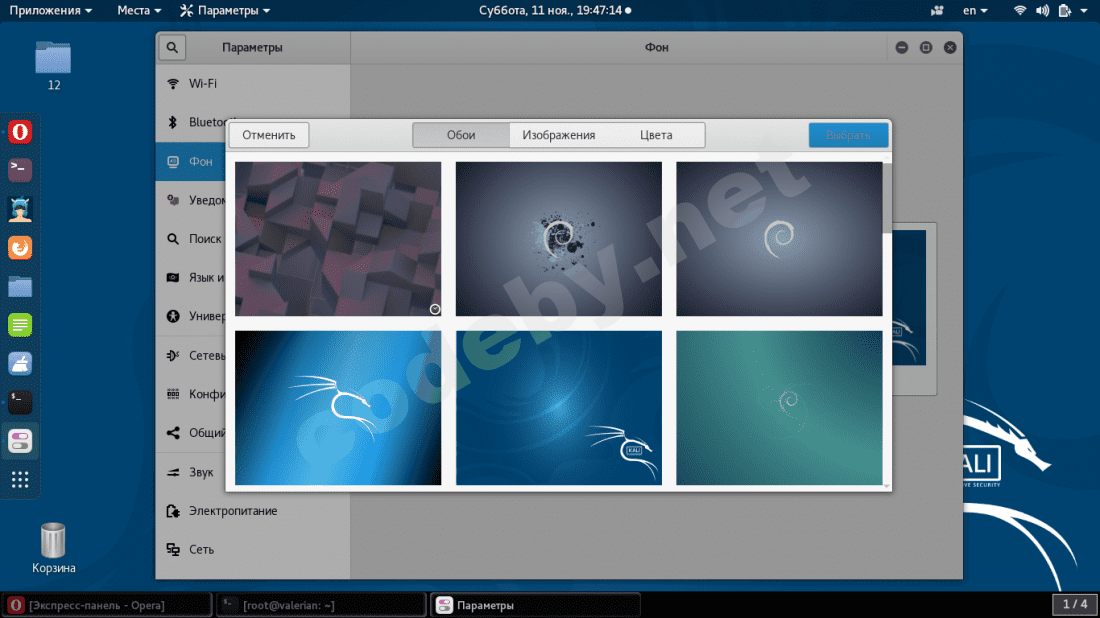Image resolution: width=1100 pixels, height=618 pixels.
Task: Open Электропитание power settings in sidebar
Action: [253, 511]
